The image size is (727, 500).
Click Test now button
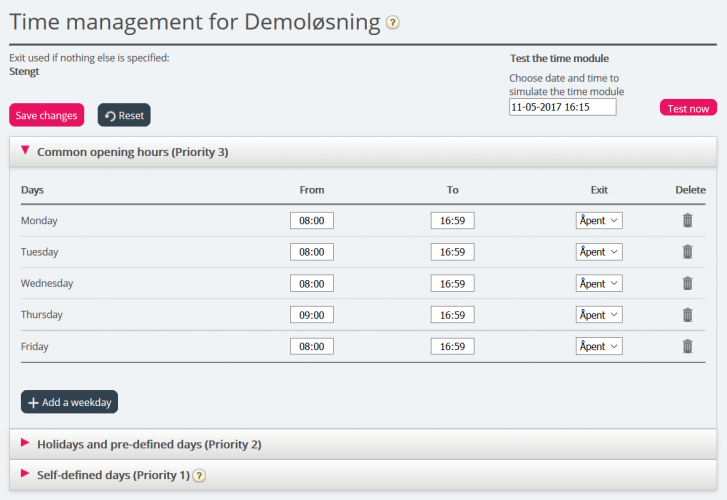click(688, 108)
